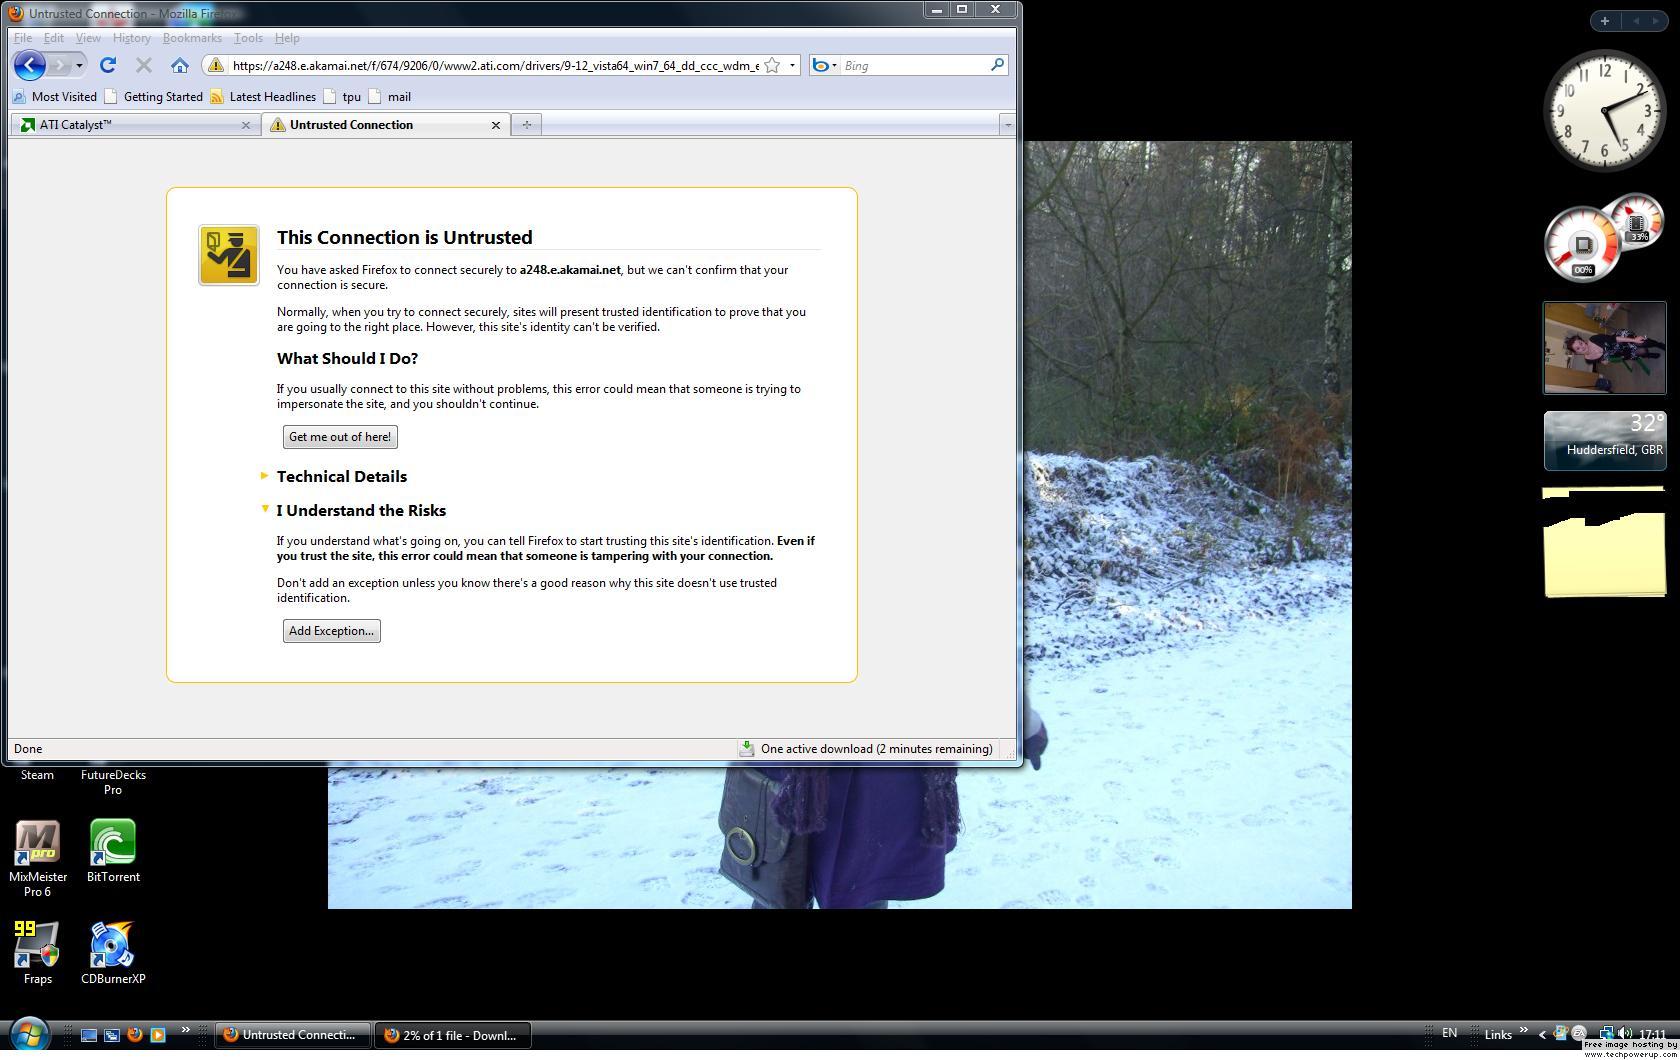Open the recent pages history dropdown

pyautogui.click(x=80, y=65)
